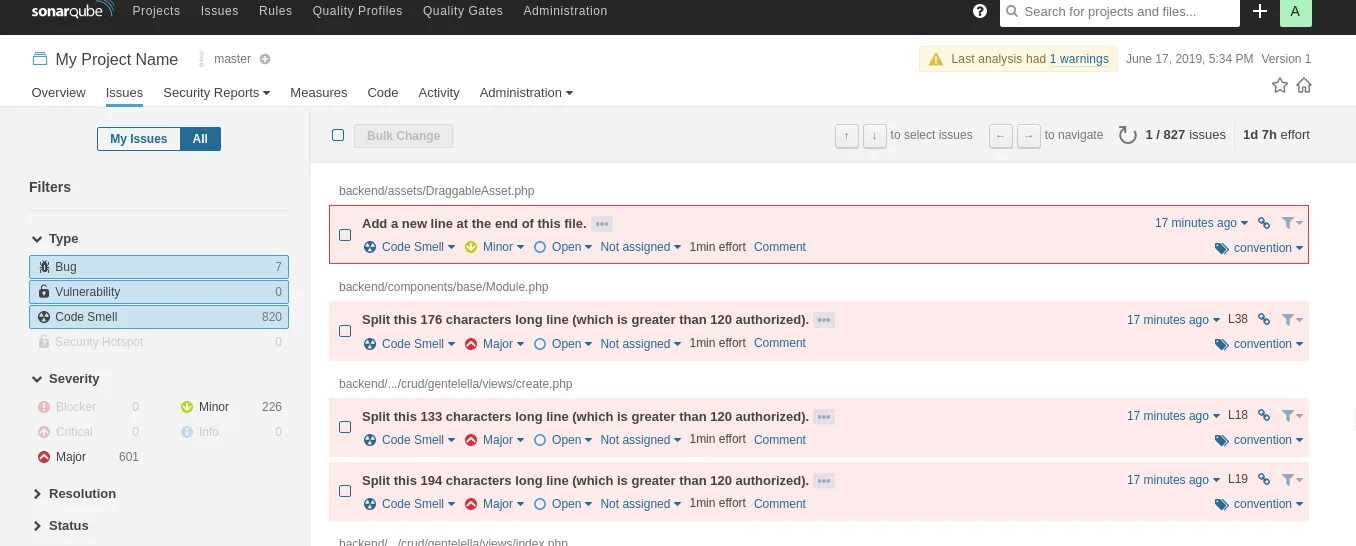The height and width of the screenshot is (546, 1356).
Task: Go to the Measures tab
Action: point(319,93)
